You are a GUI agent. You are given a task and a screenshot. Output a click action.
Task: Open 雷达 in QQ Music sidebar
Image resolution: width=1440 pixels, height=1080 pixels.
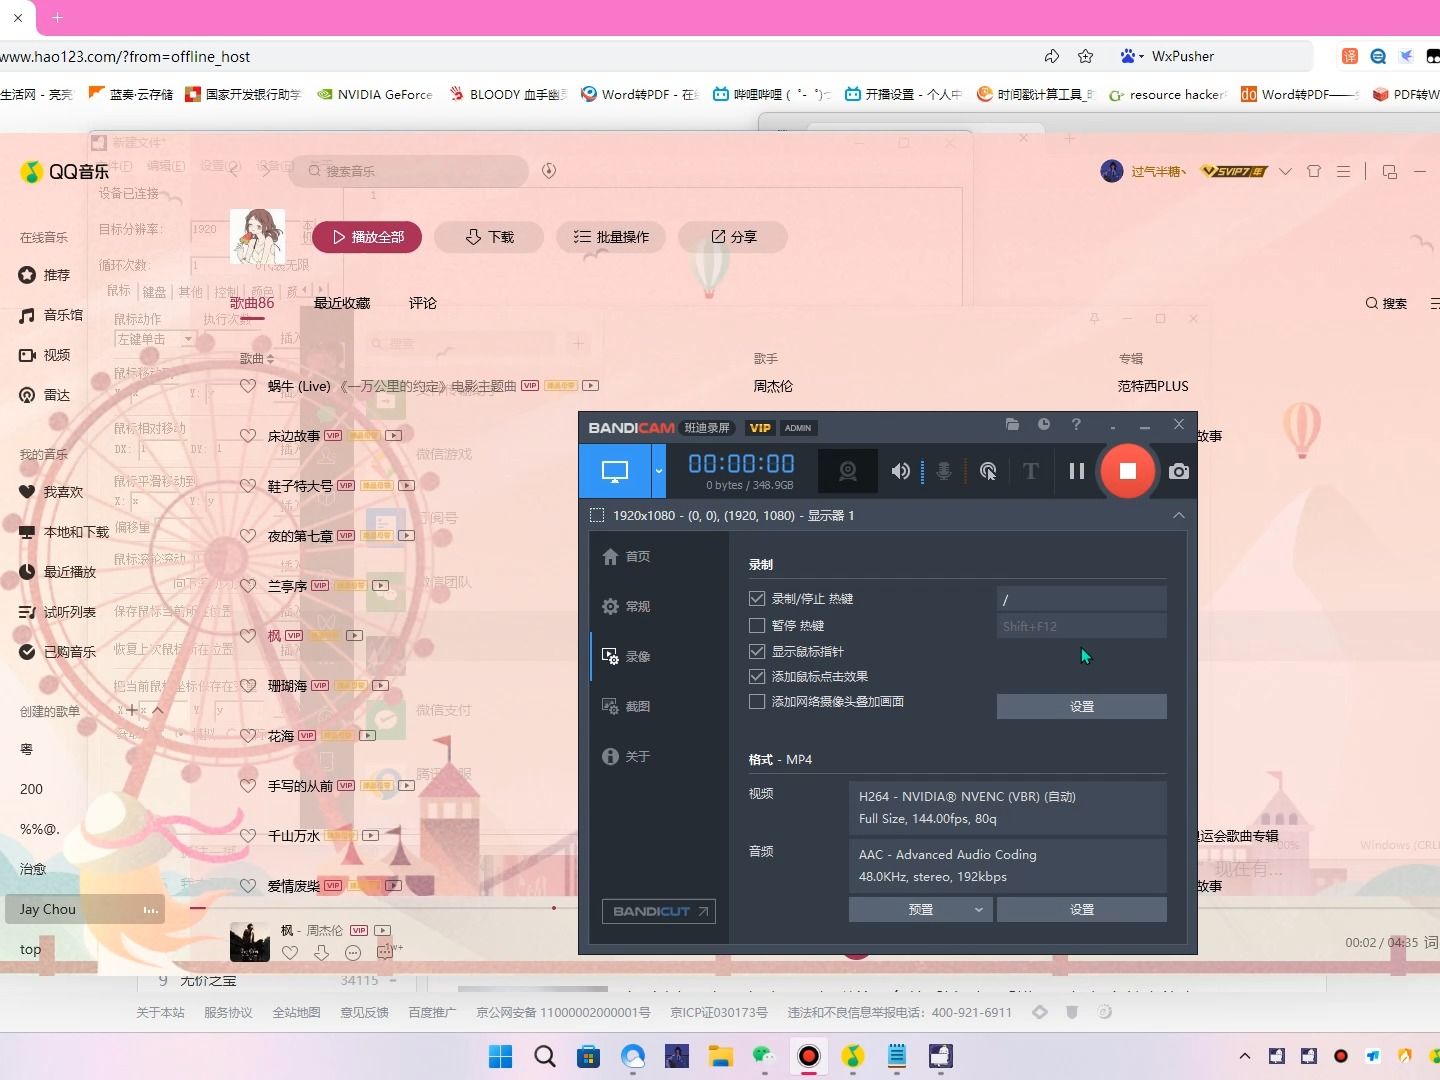(x=45, y=395)
